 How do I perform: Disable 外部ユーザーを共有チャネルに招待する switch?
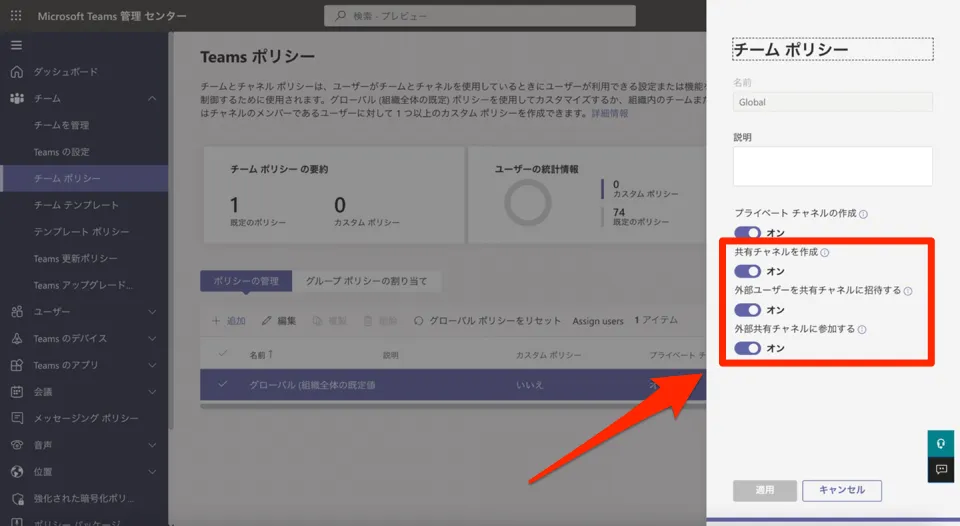click(747, 310)
